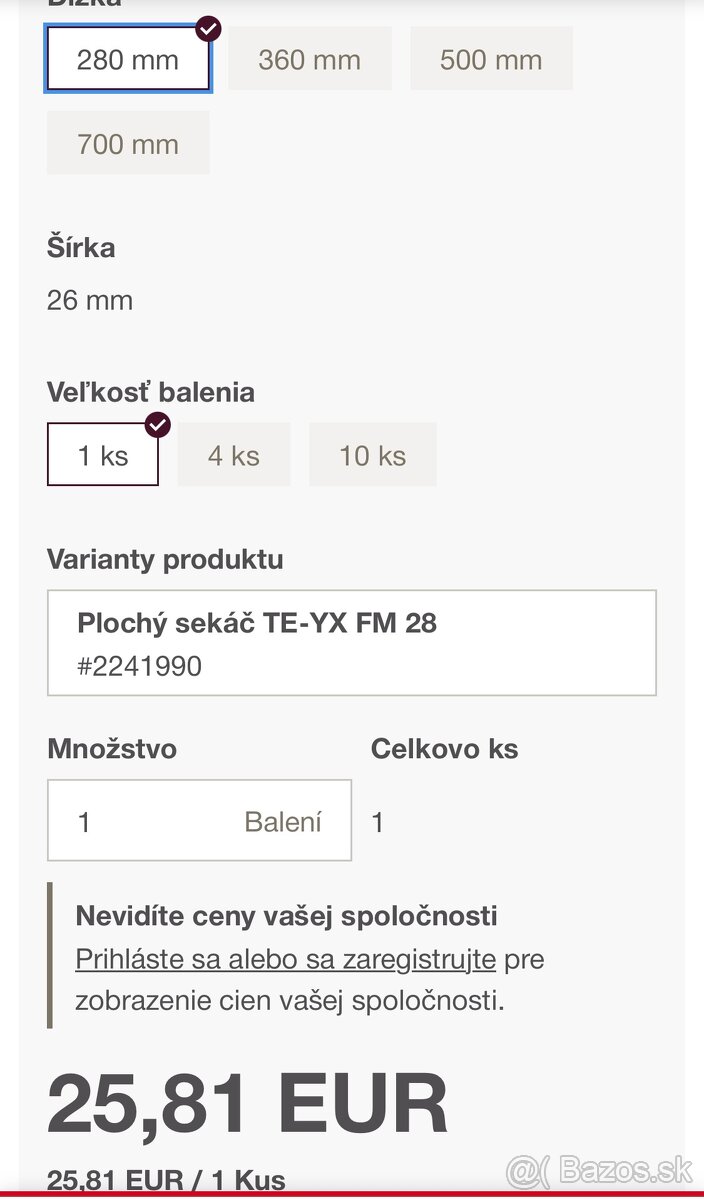The height and width of the screenshot is (1200, 704).
Task: Choose the 500 mm length option
Action: [x=491, y=60]
